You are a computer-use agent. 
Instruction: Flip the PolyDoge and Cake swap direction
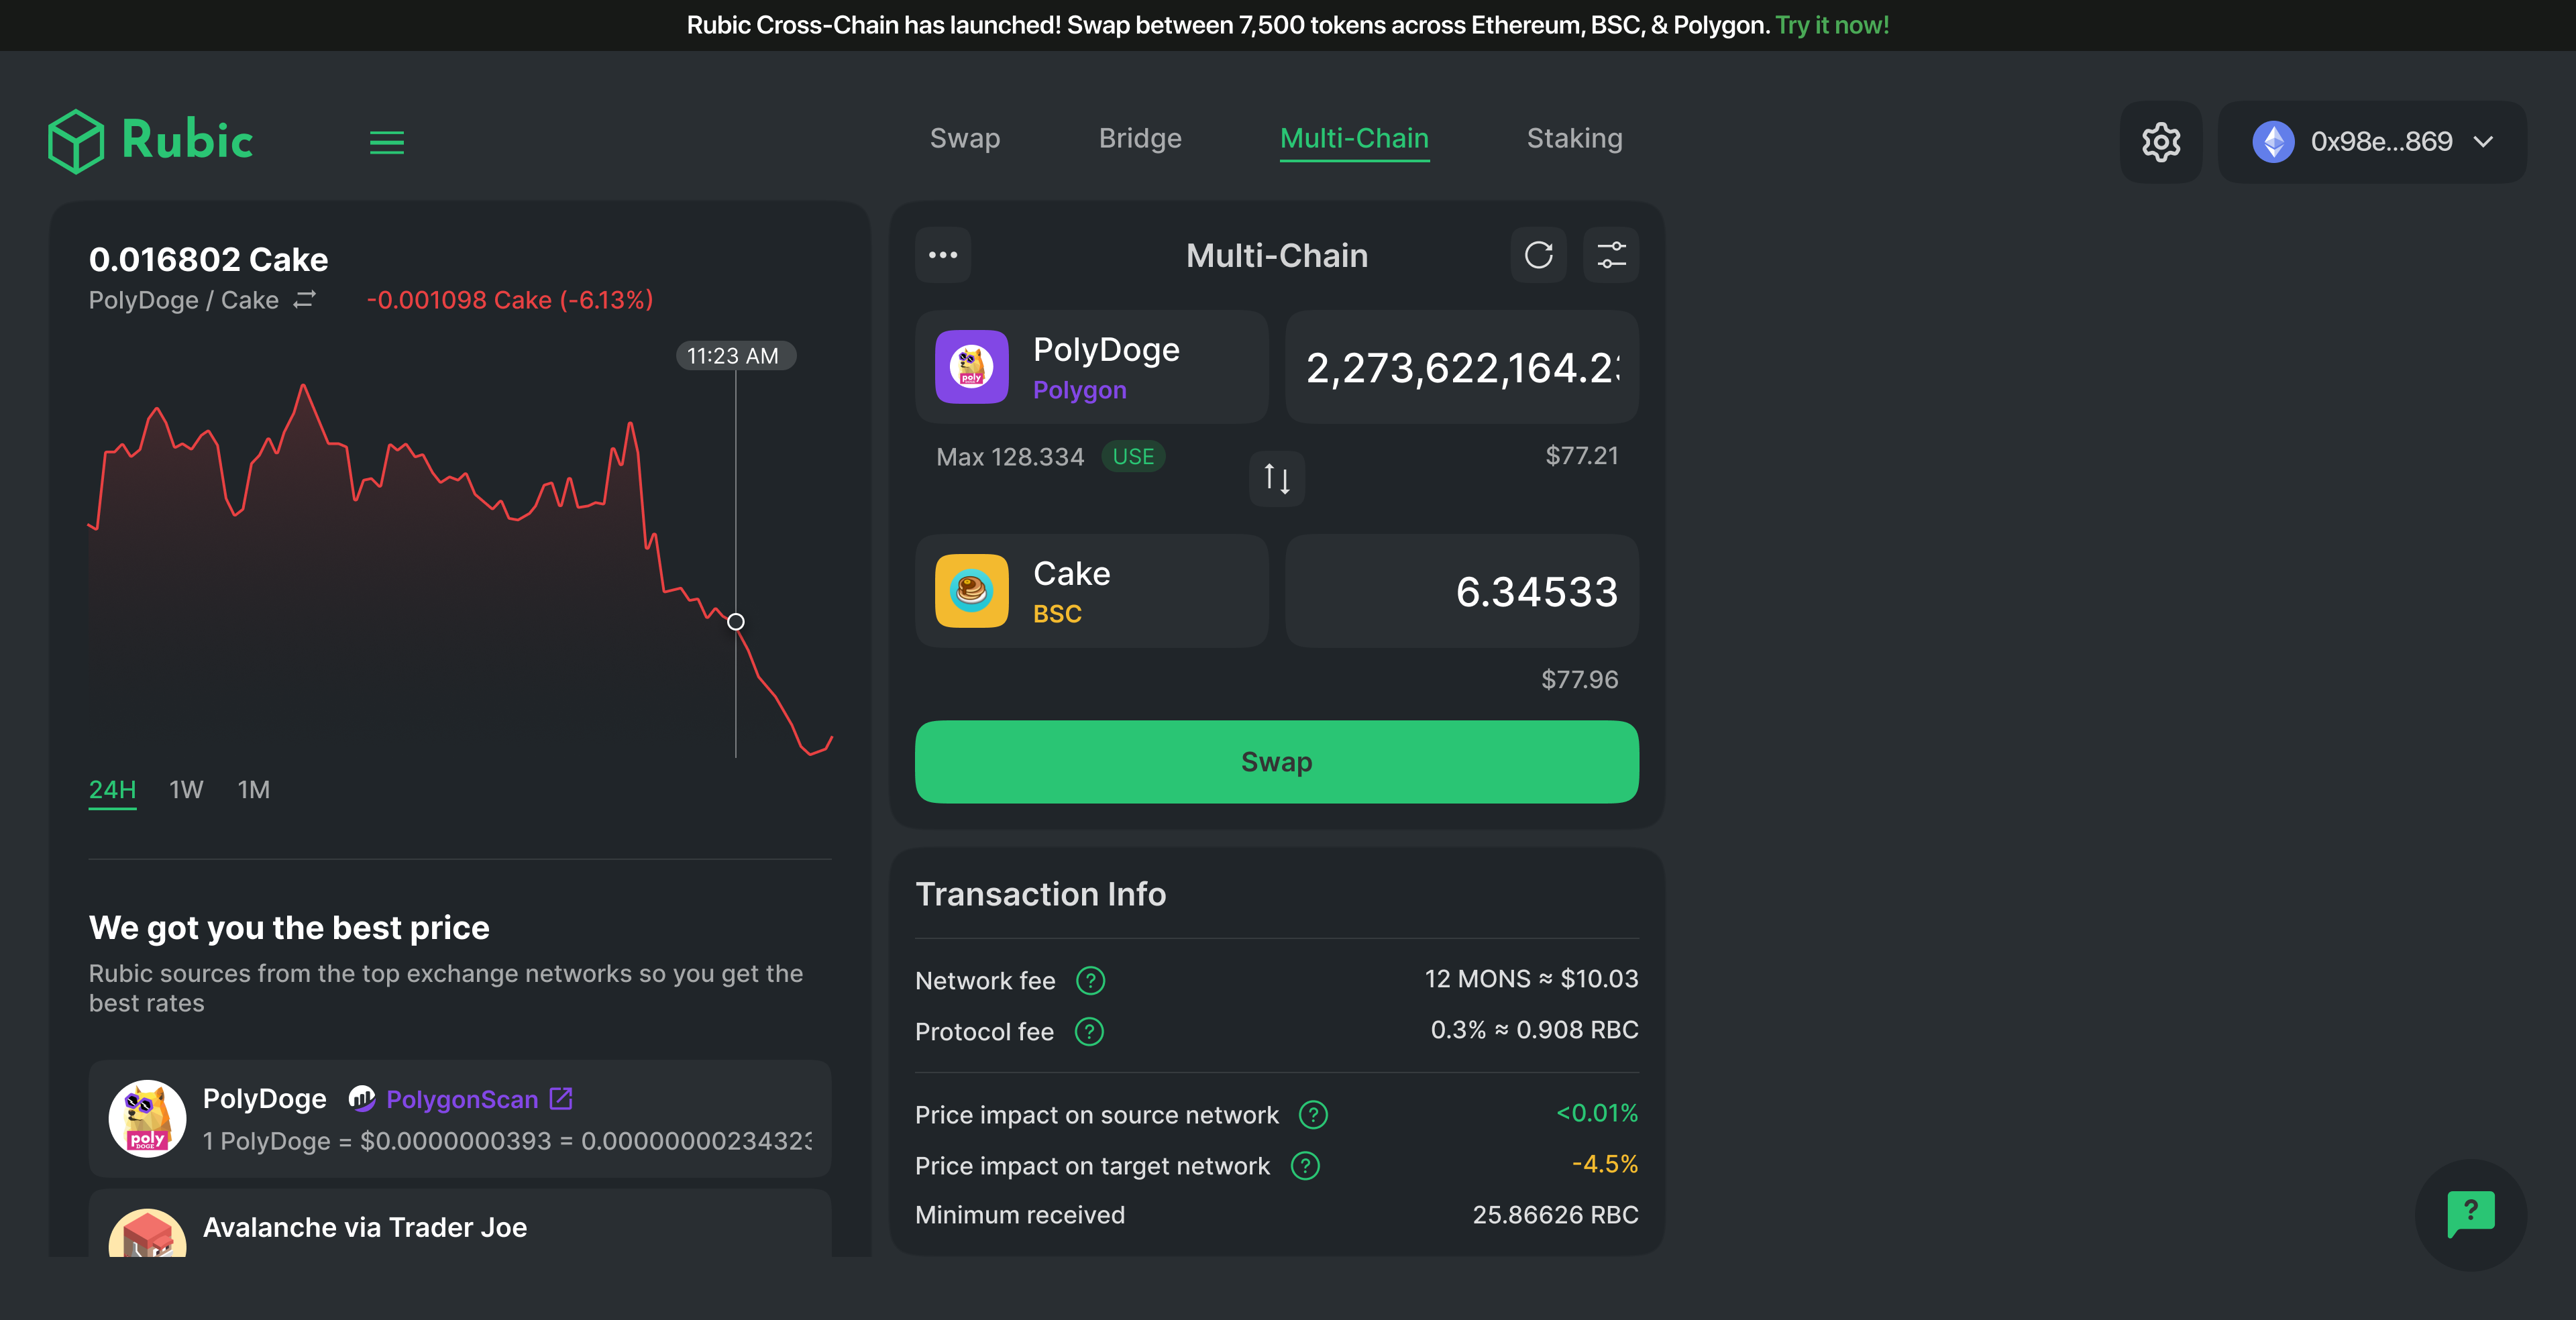pyautogui.click(x=1276, y=478)
